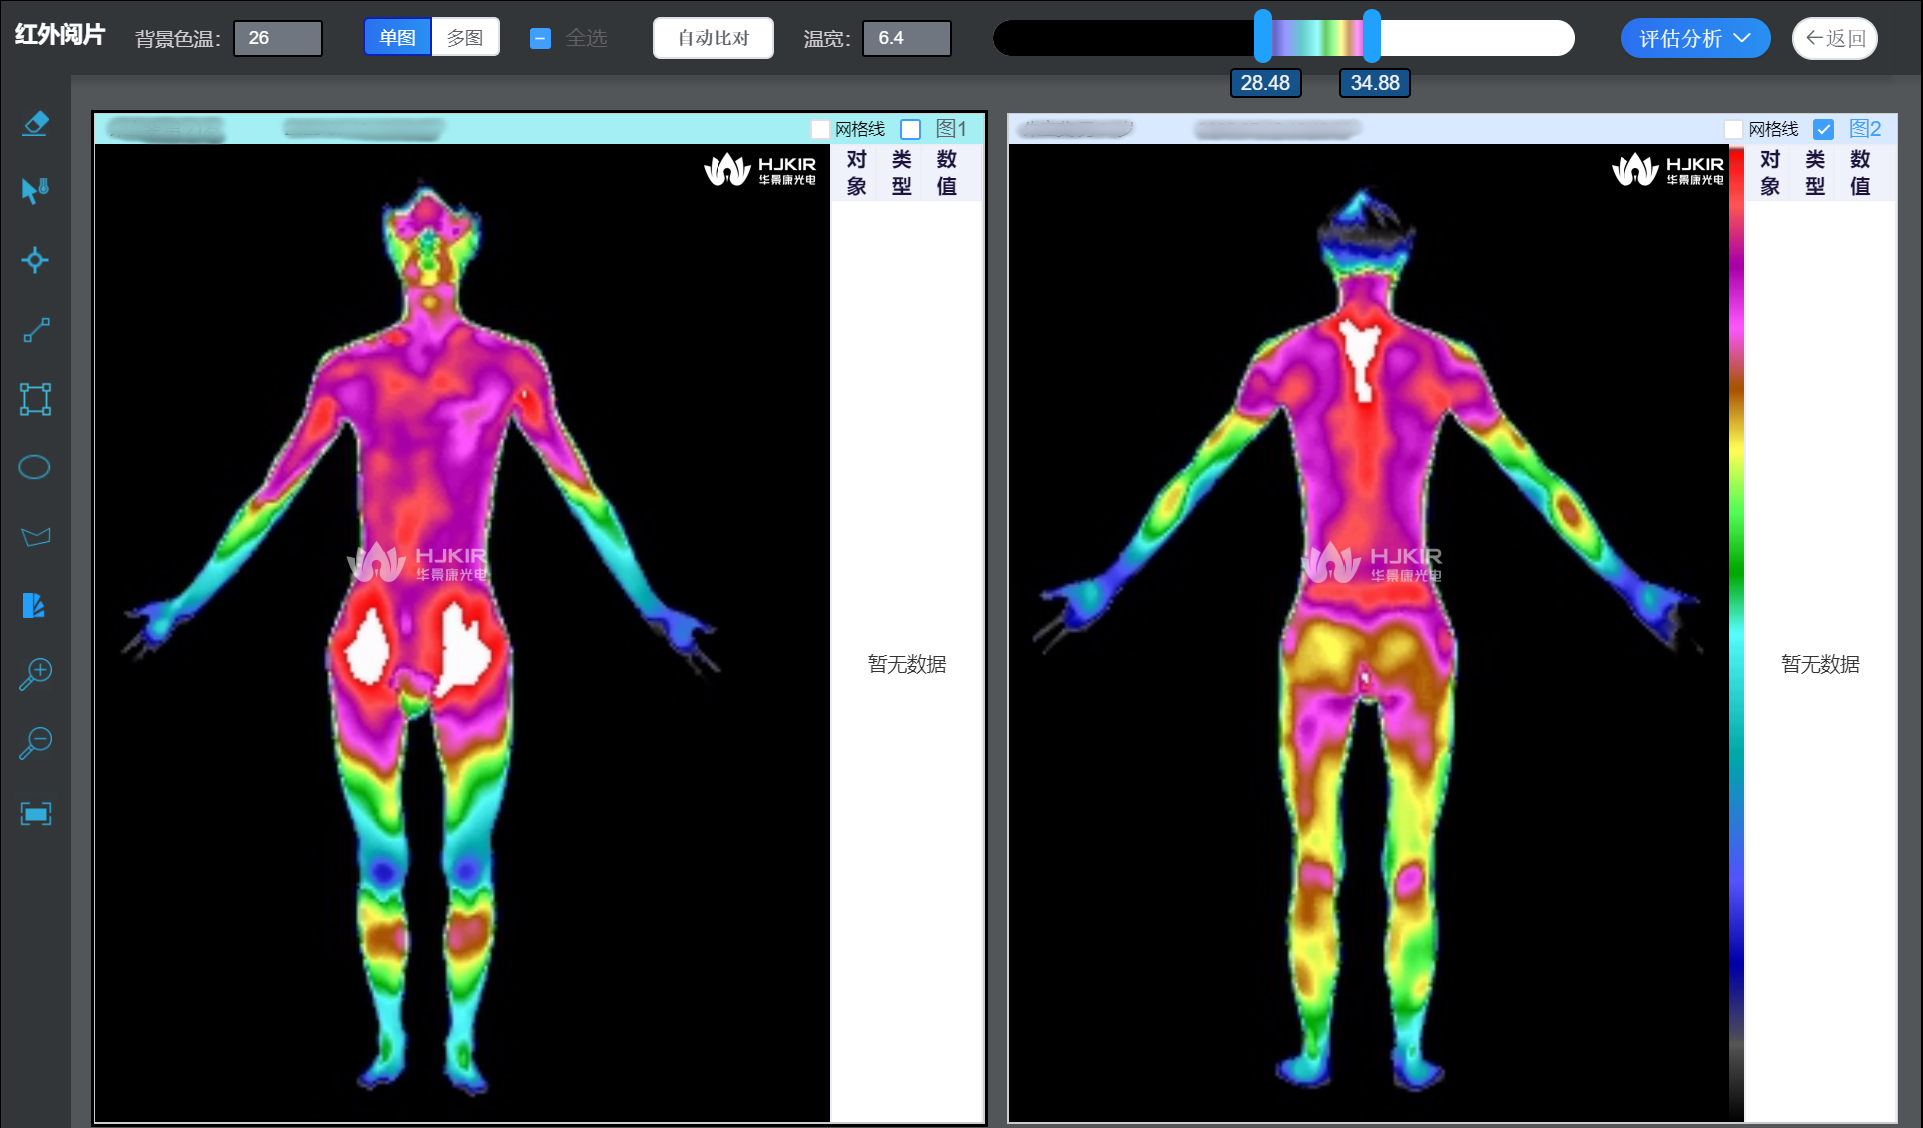
Task: Switch to 单图 single-image view
Action: click(397, 38)
